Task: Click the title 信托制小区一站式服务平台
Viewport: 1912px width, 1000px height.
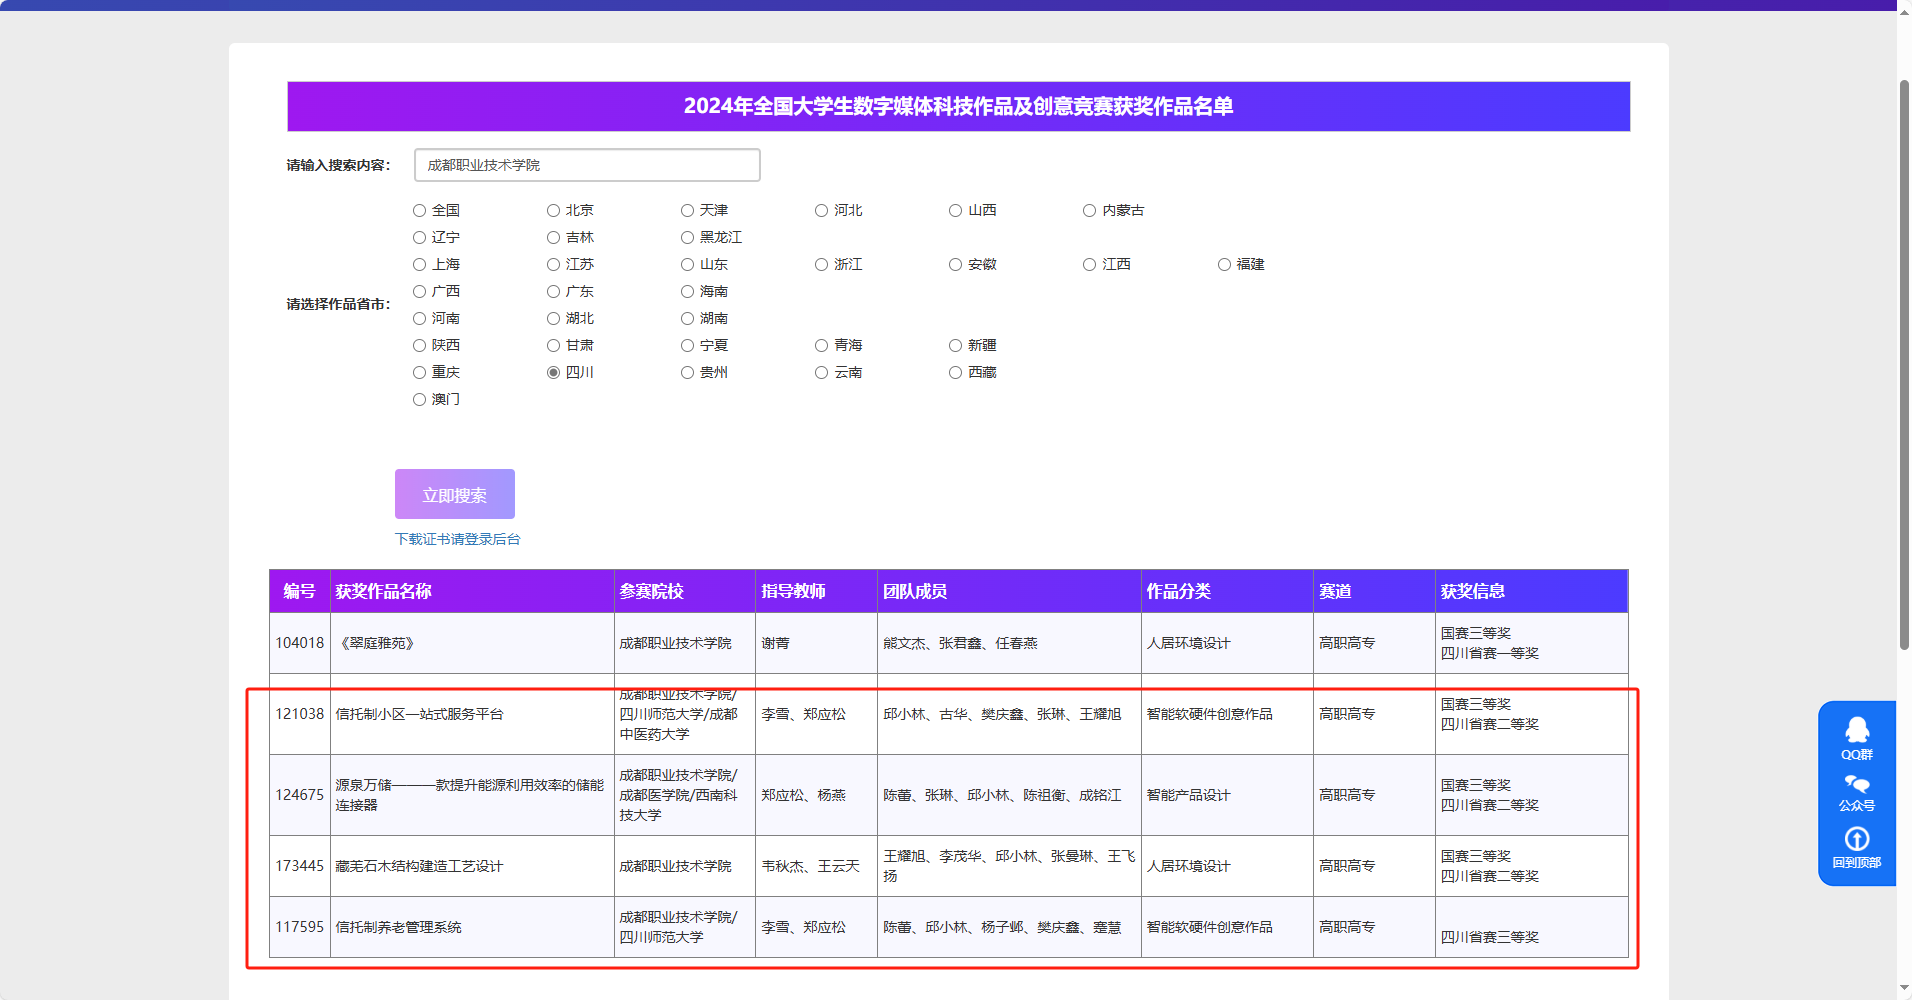Action: 419,714
